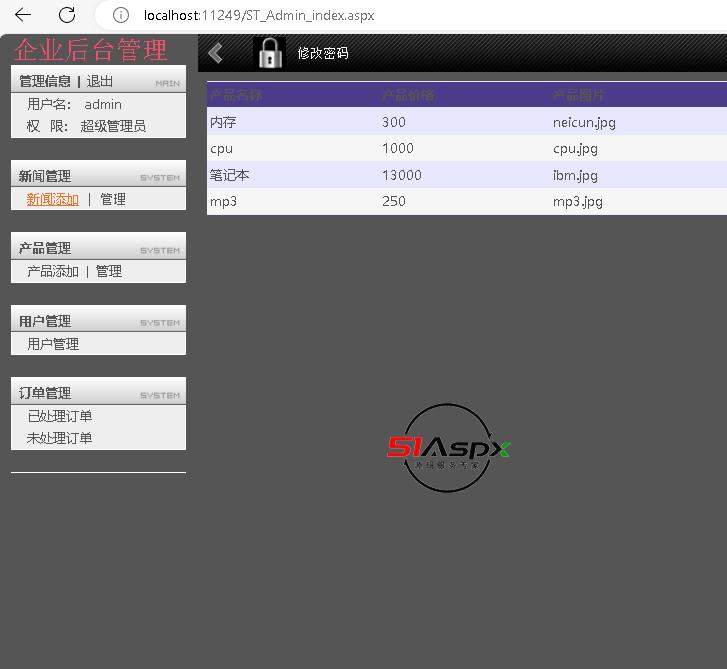727x669 pixels.
Task: Open 管理 under the 新闻管理 section
Action: click(x=113, y=199)
